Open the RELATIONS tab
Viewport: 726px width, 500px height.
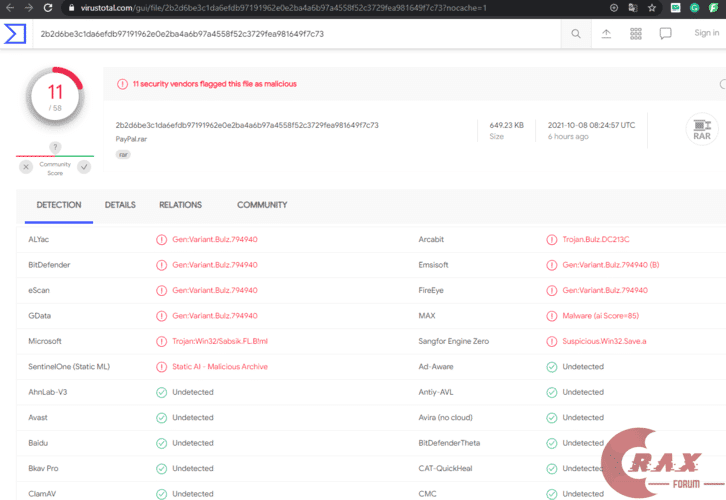click(x=180, y=205)
